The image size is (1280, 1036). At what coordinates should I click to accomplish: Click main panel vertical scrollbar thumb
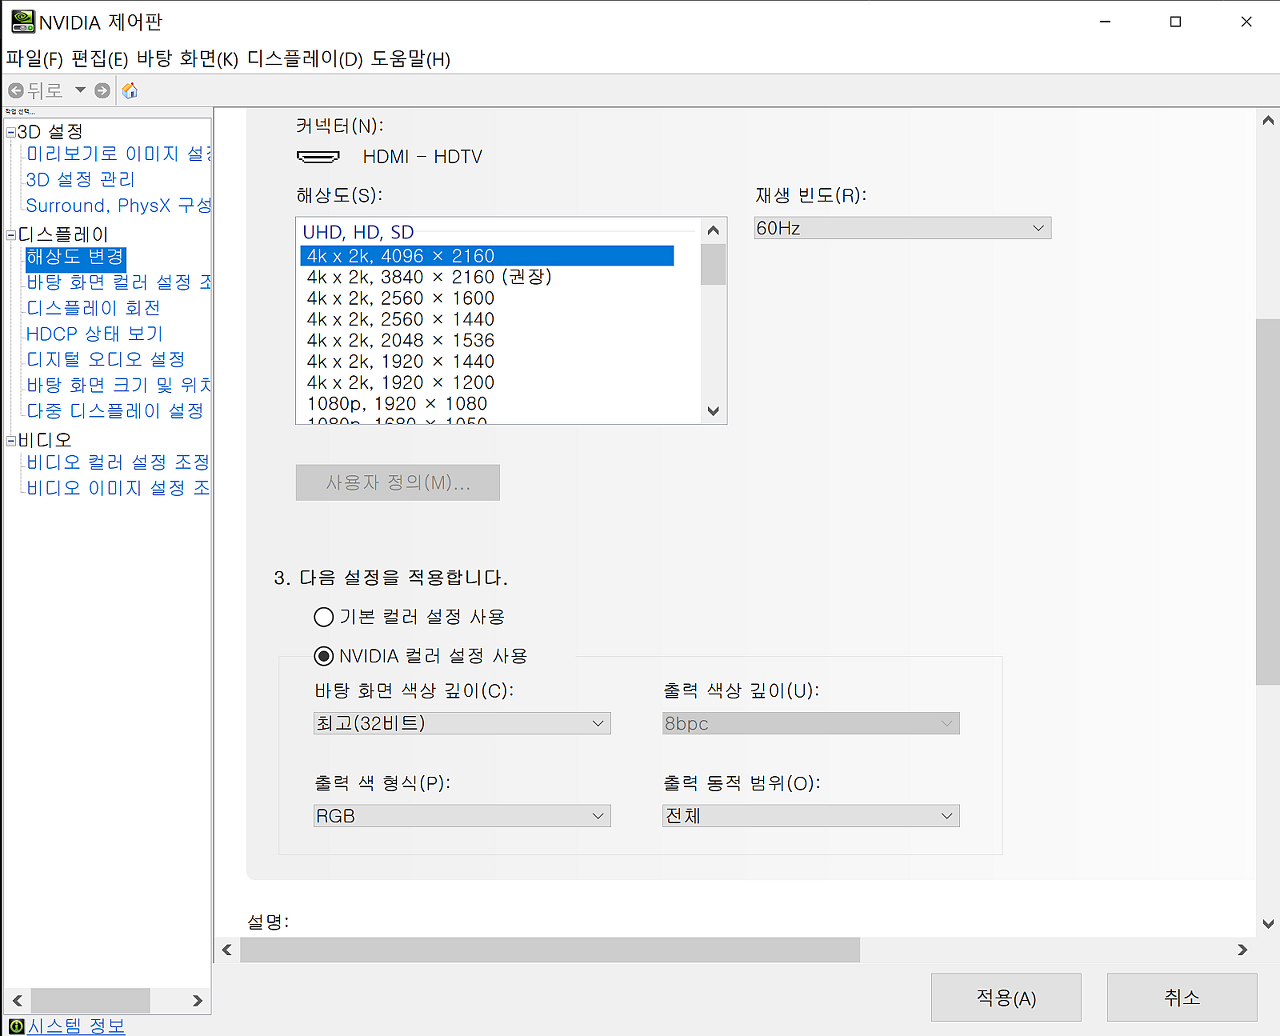coord(1268,502)
